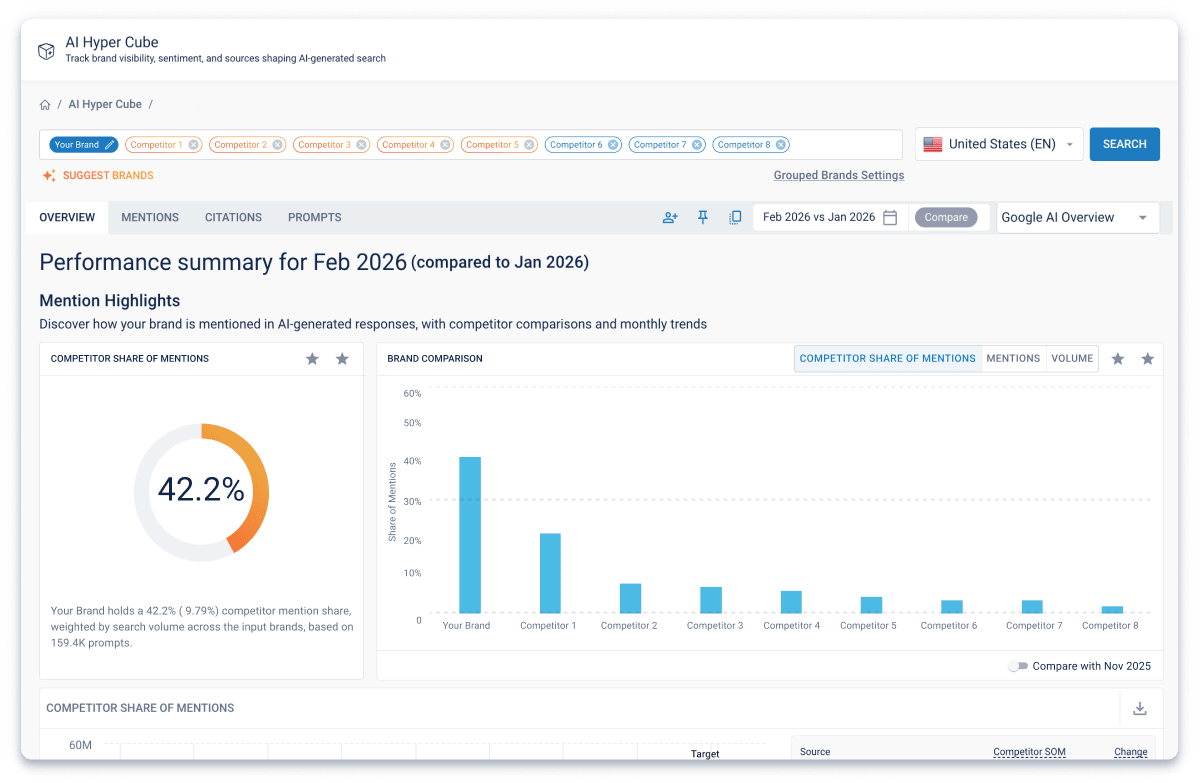Click the Competitor 1 bar in chart
This screenshot has height=783, width=1200.
(550, 573)
